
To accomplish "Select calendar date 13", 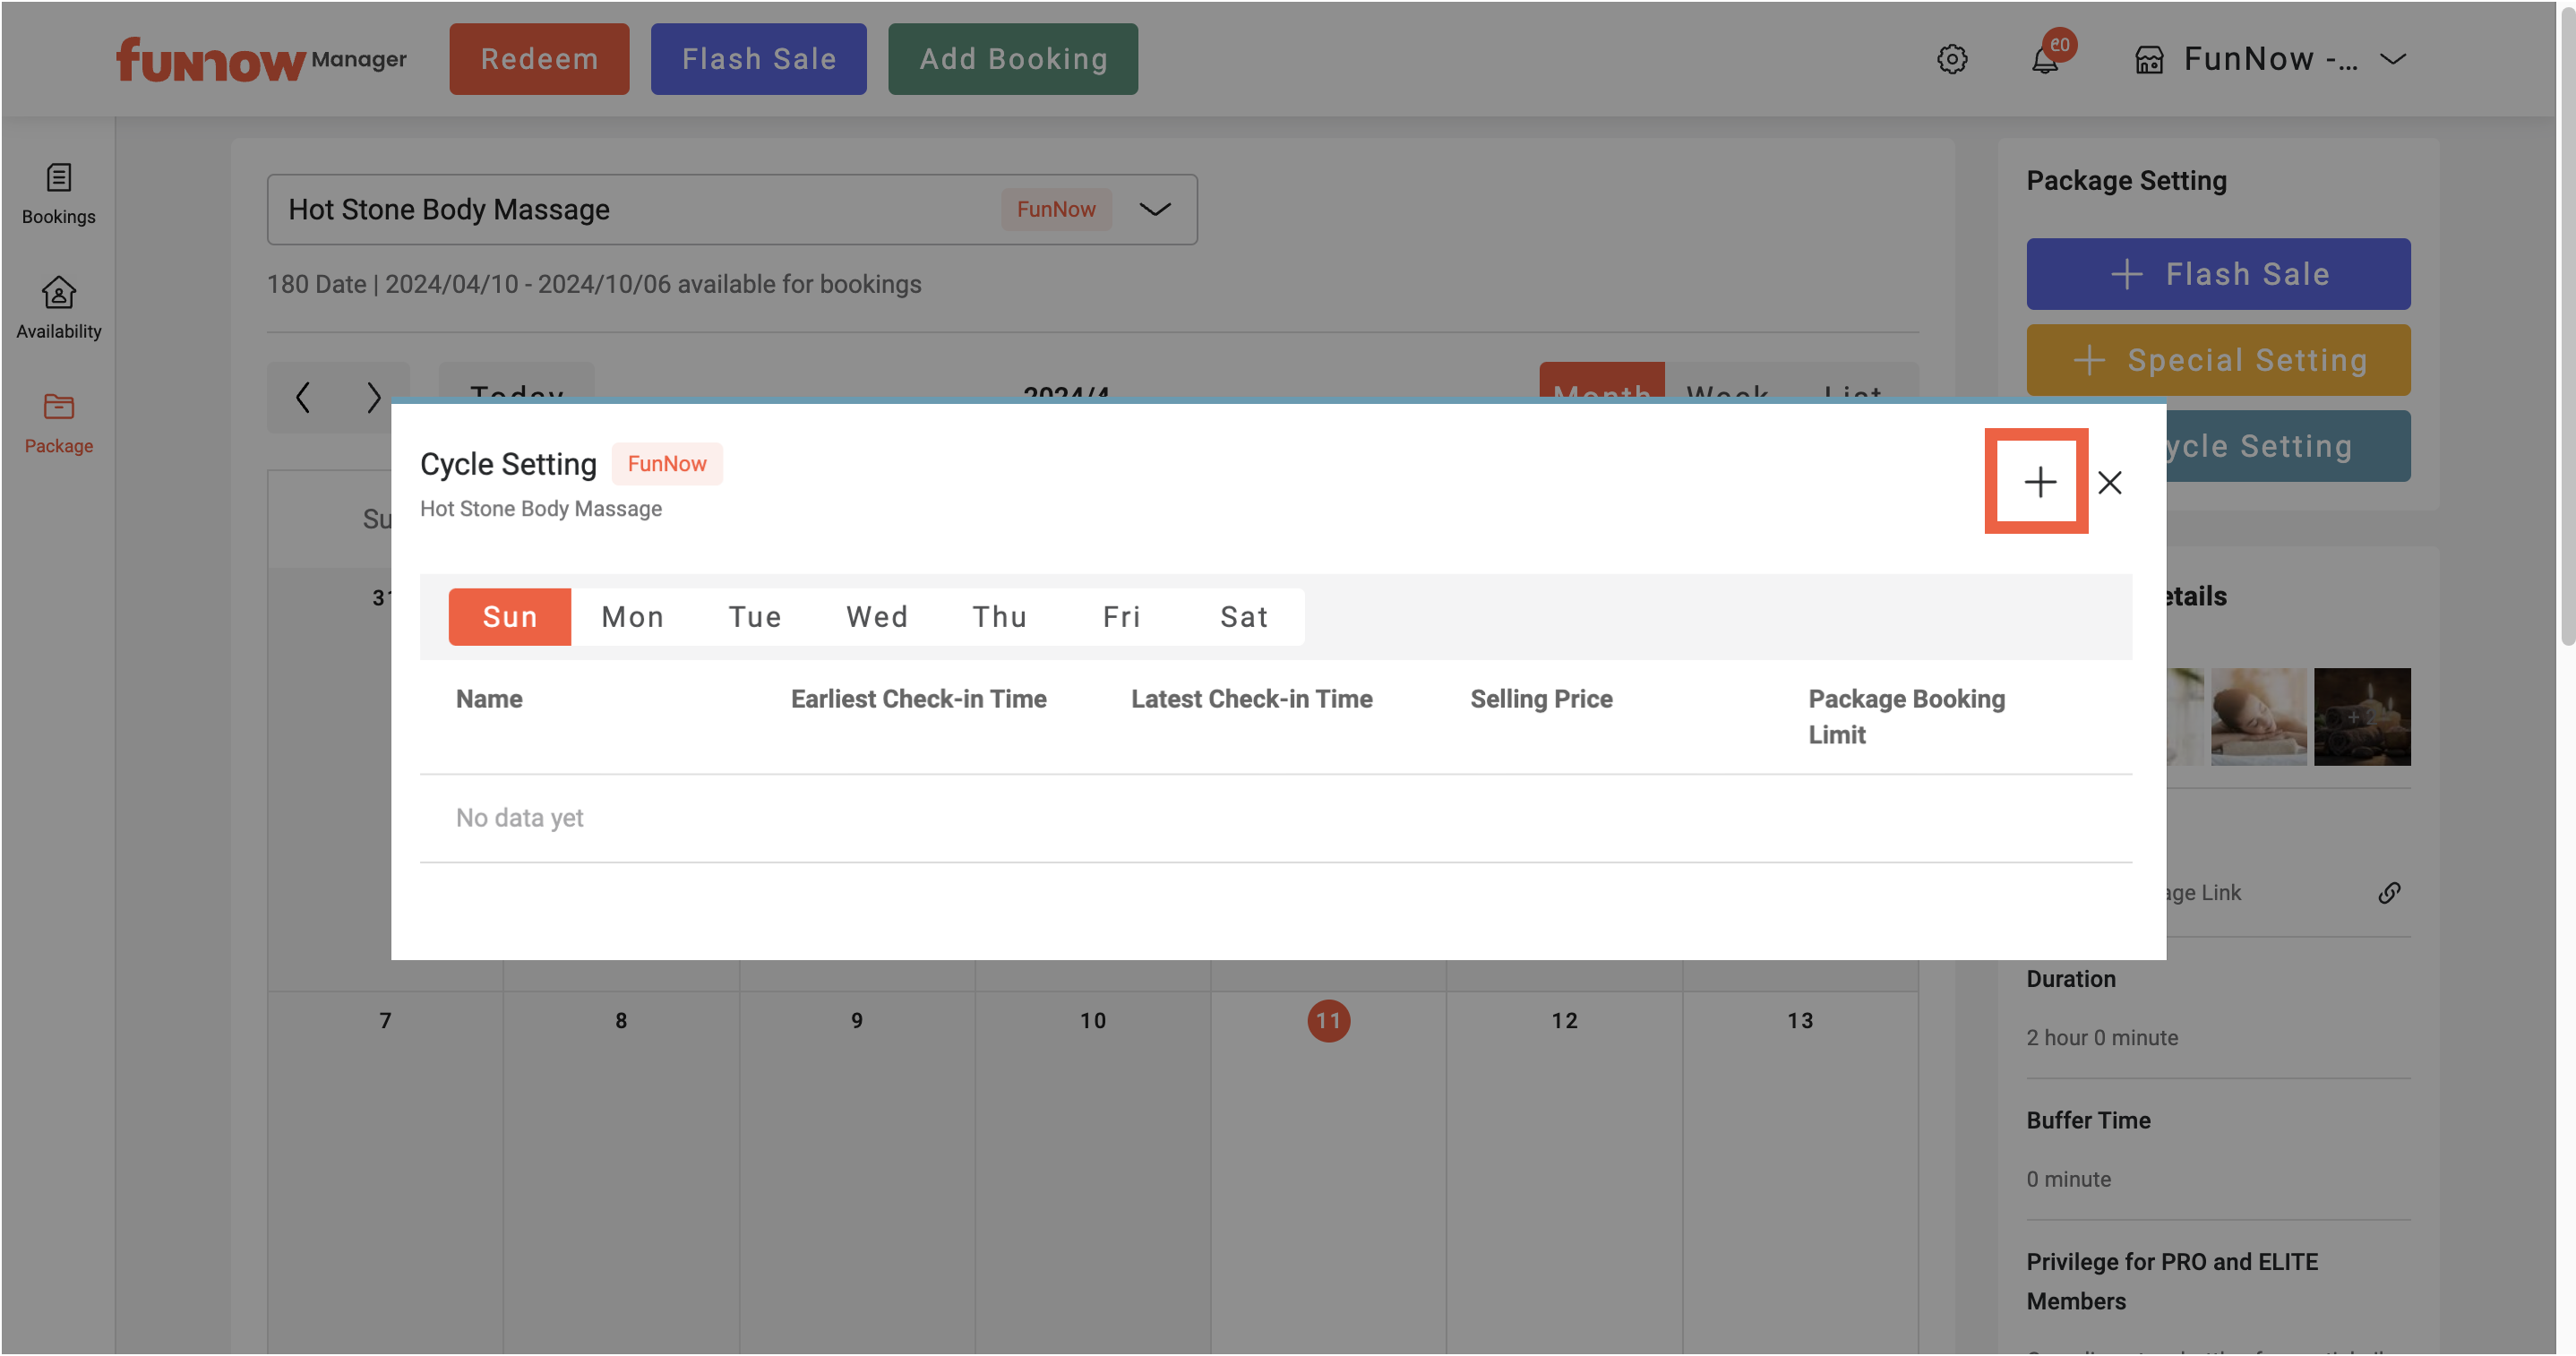I will tap(1800, 1021).
